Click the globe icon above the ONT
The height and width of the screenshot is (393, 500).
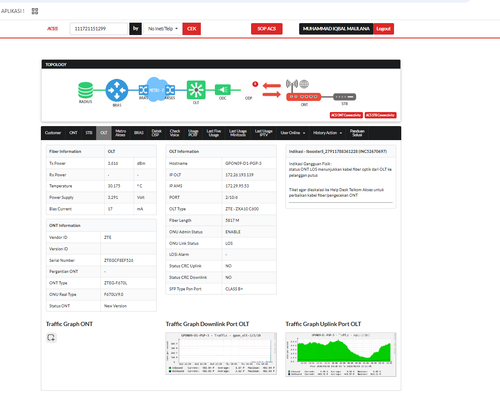pos(304,84)
